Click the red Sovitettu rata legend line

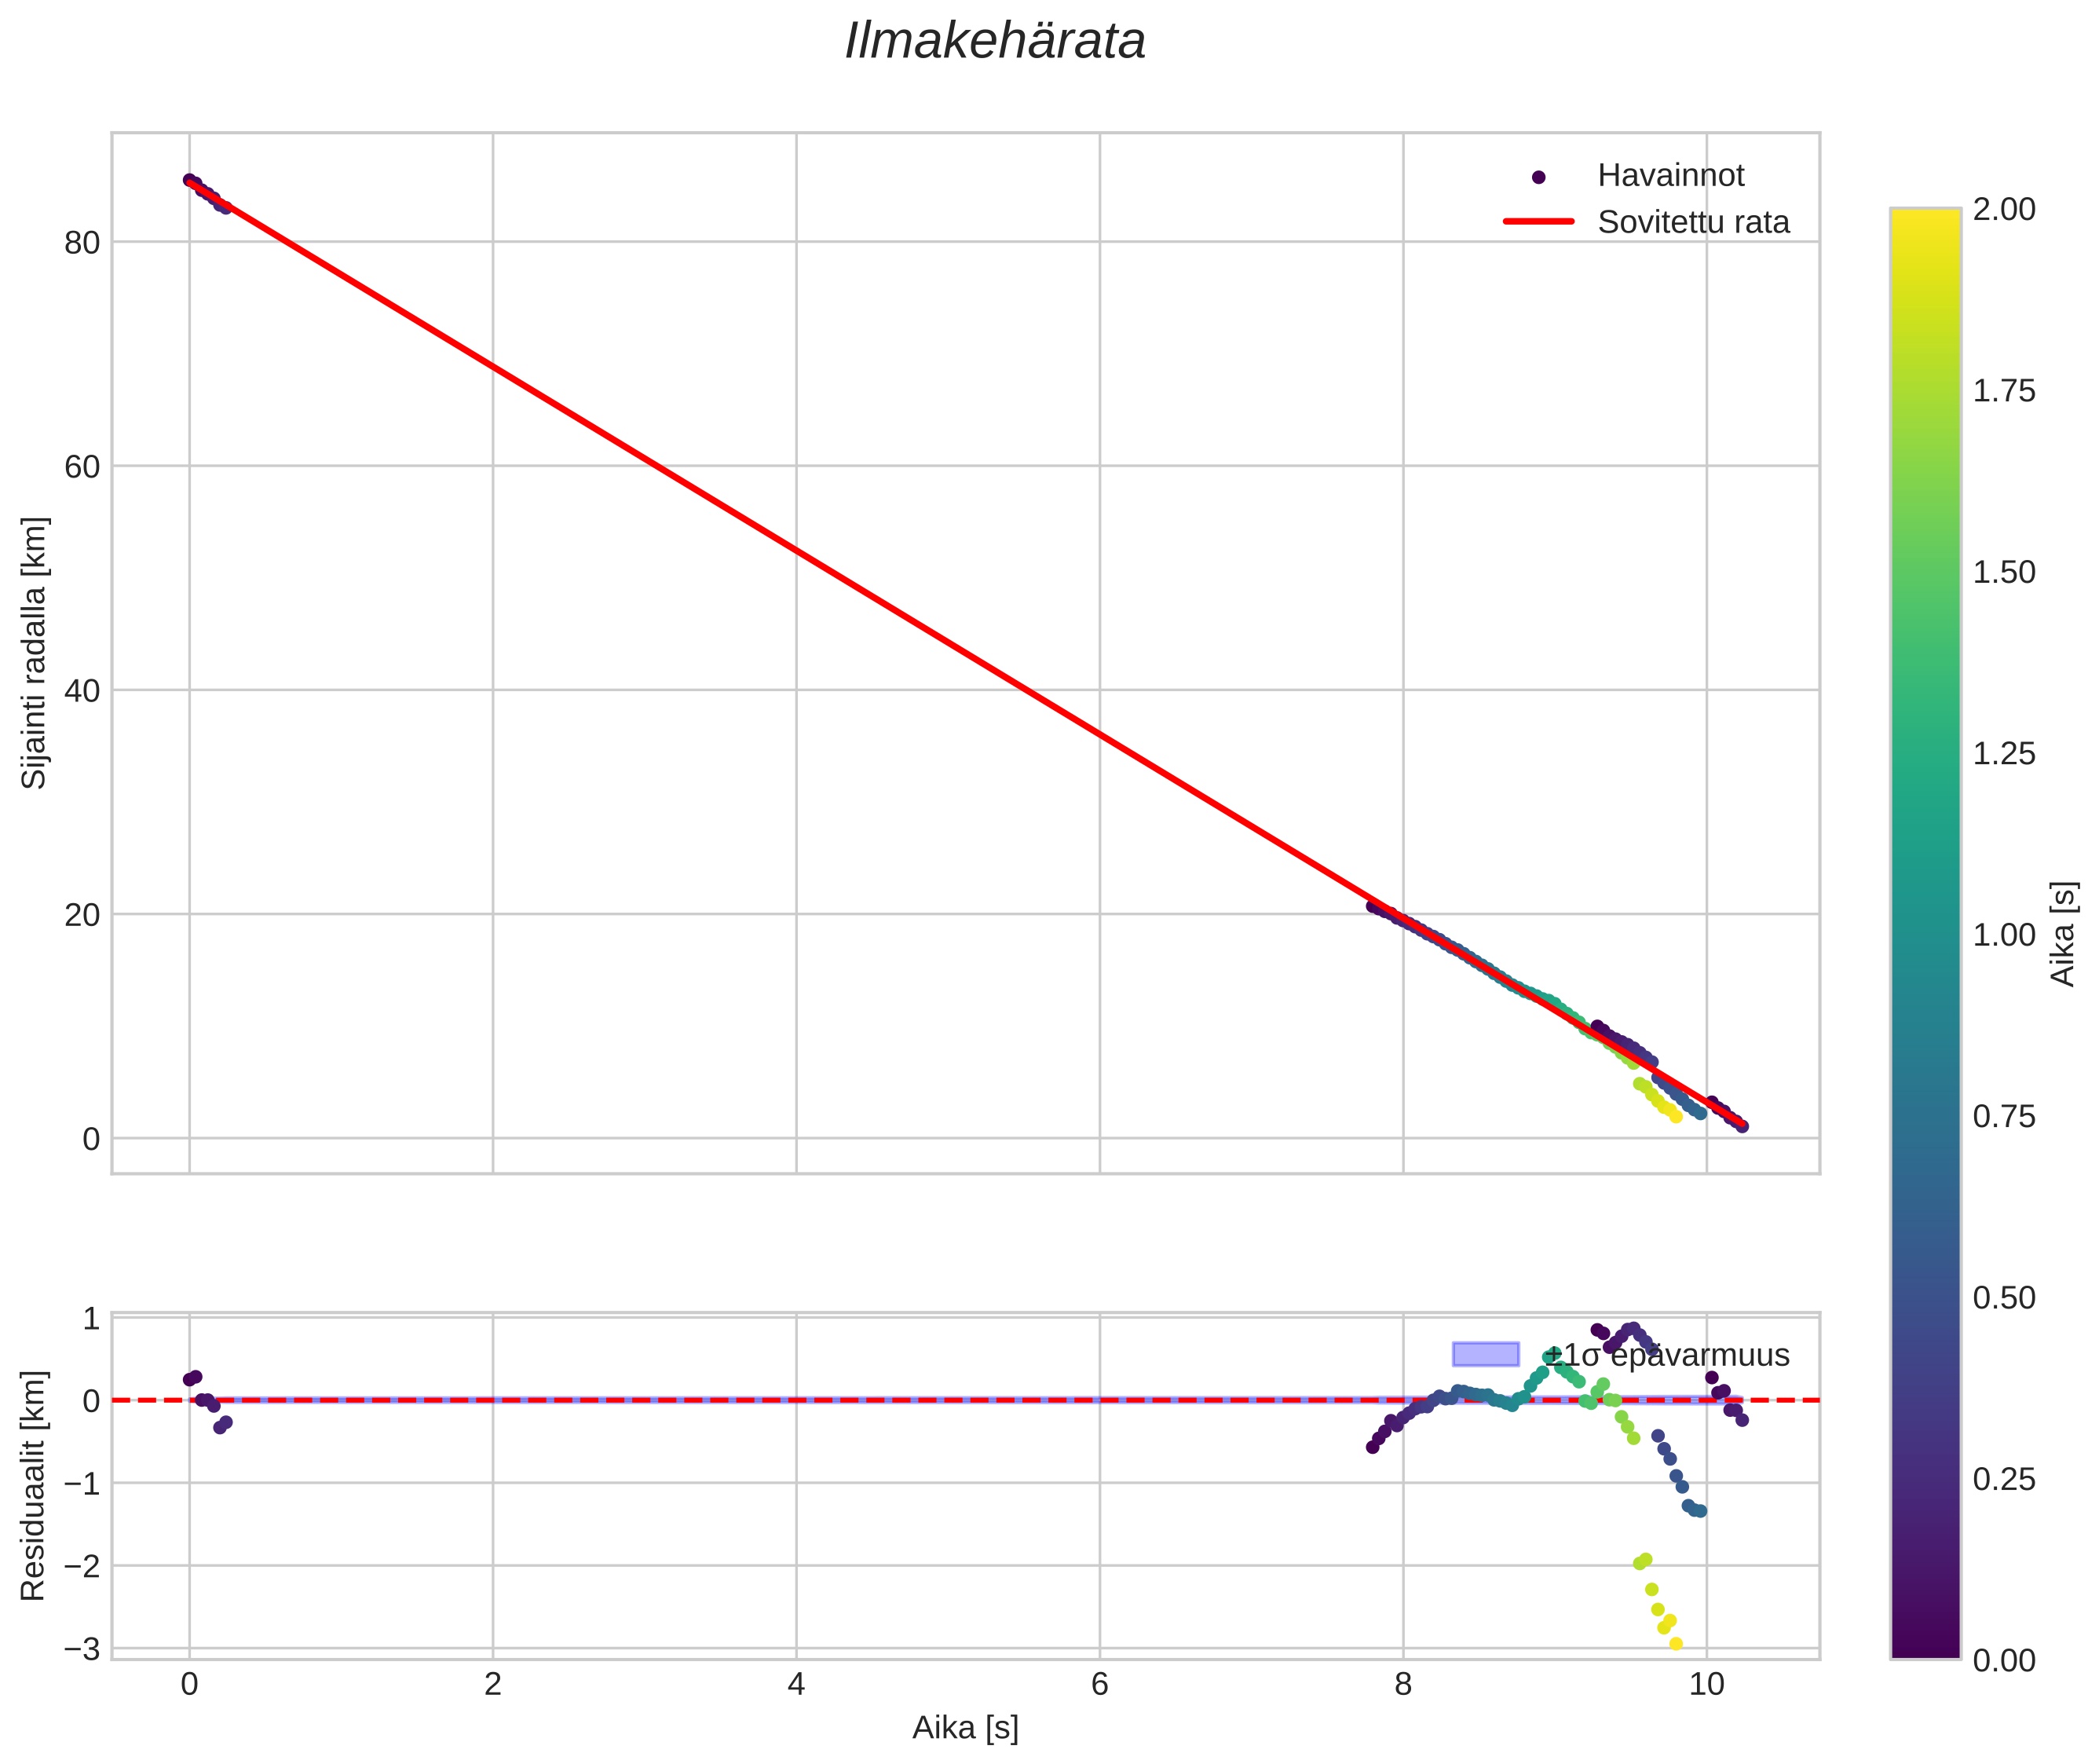[1538, 222]
